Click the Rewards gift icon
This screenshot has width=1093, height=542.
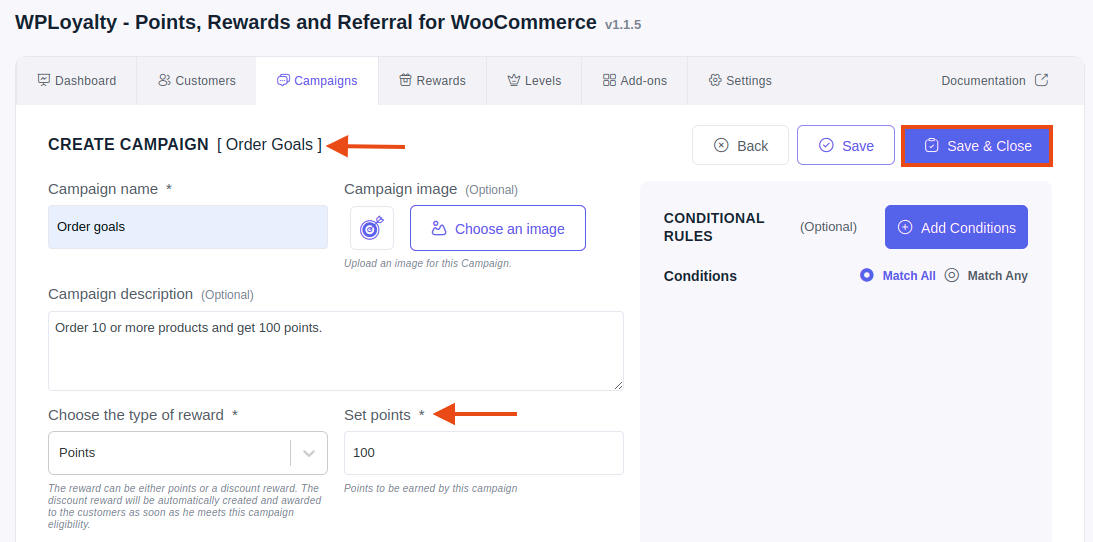tap(405, 80)
